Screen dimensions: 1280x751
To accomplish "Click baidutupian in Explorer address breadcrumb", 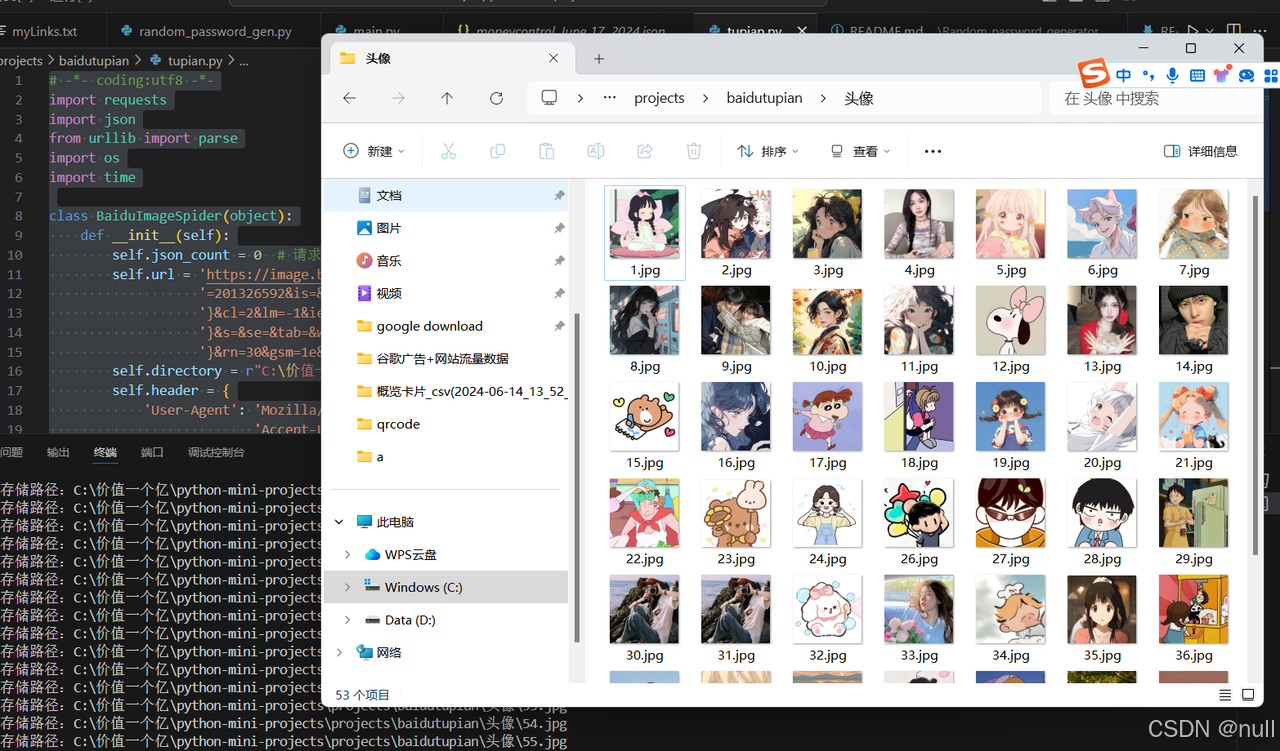I will coord(764,98).
